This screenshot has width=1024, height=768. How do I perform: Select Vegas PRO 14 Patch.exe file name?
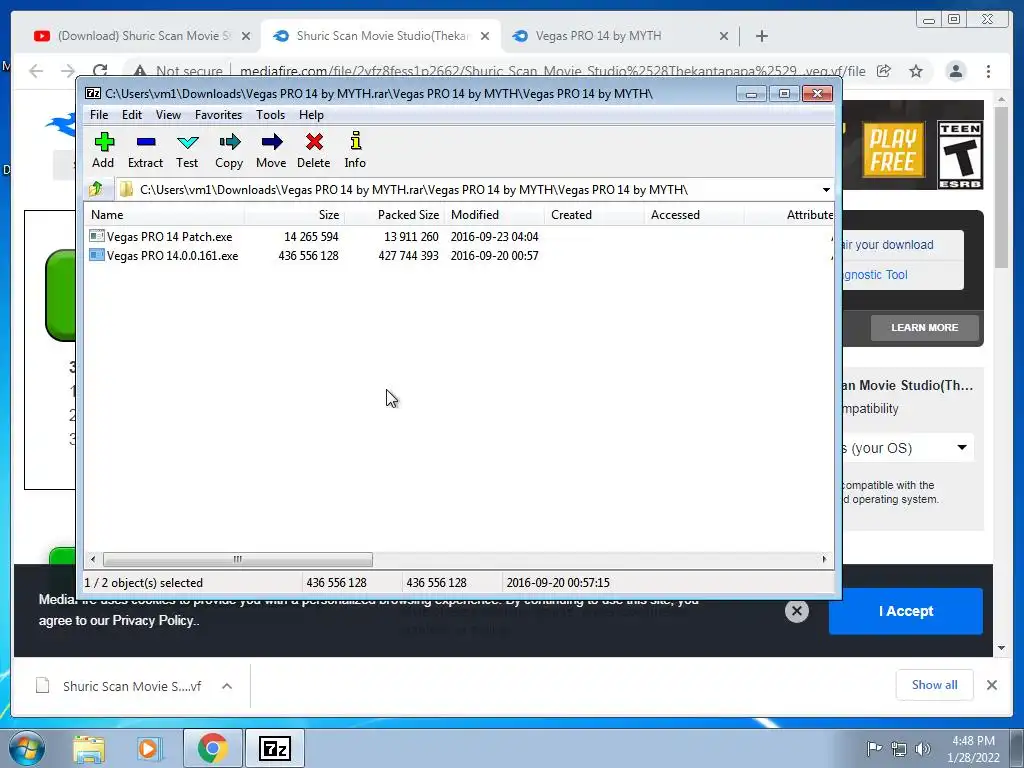(170, 236)
